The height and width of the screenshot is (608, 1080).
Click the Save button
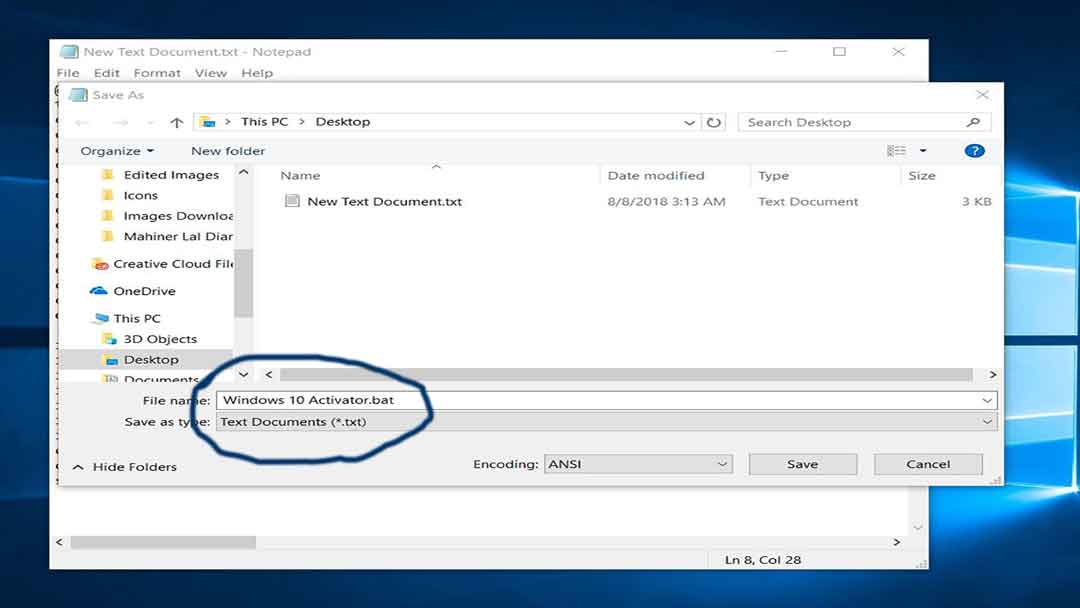click(802, 463)
